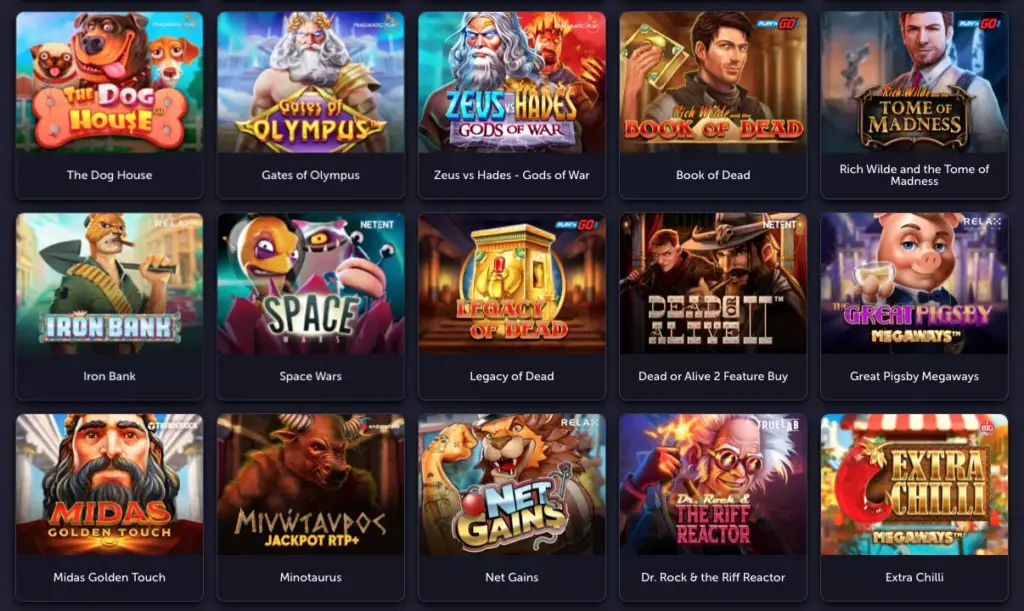Click "Rich Wilde and the Tome of Madness" label
Screen dimensions: 1024x611
(x=914, y=175)
